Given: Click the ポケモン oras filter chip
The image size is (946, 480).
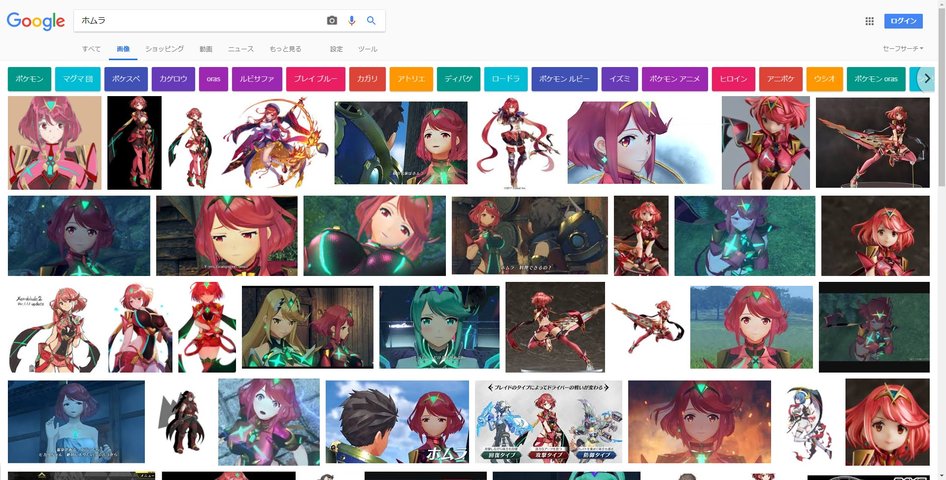Looking at the screenshot, I should [x=876, y=79].
